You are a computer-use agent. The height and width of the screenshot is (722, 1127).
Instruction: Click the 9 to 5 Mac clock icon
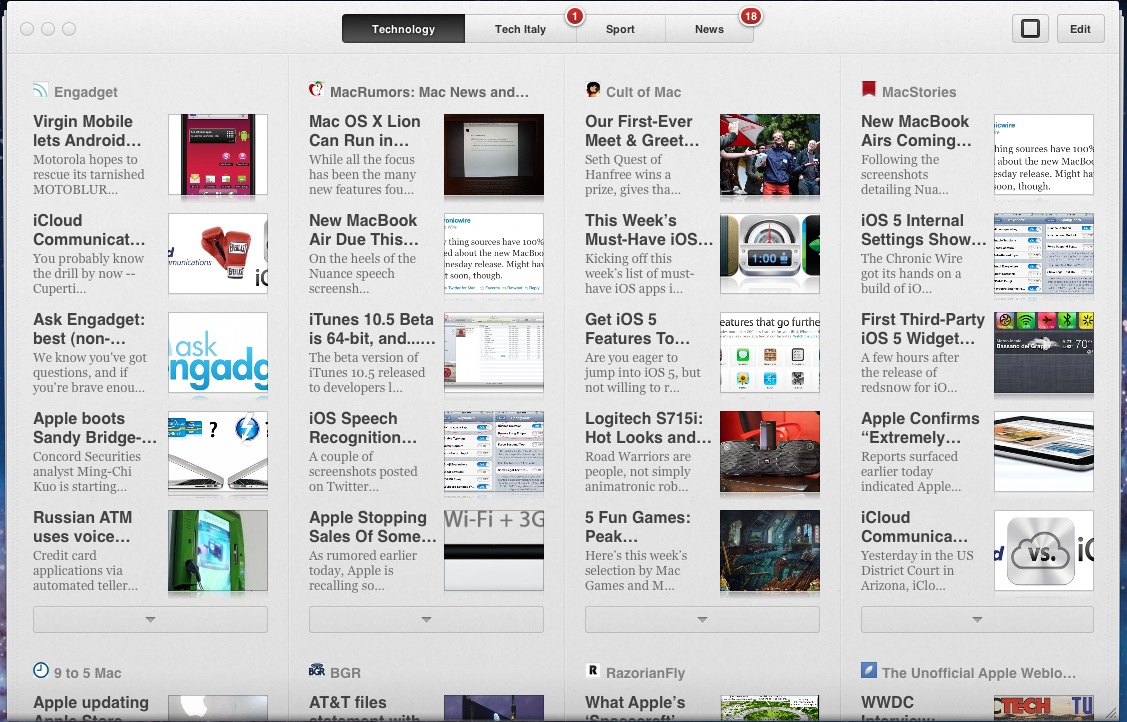click(x=41, y=670)
